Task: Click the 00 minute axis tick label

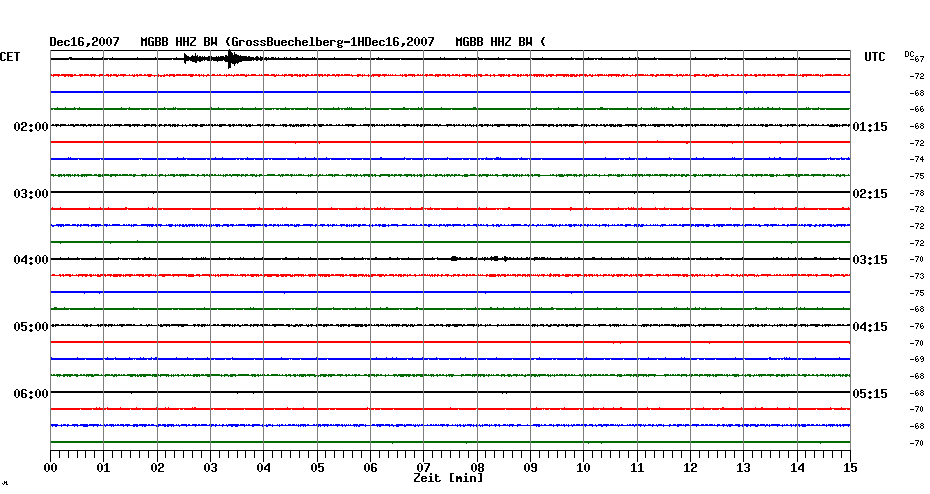Action: pyautogui.click(x=50, y=468)
